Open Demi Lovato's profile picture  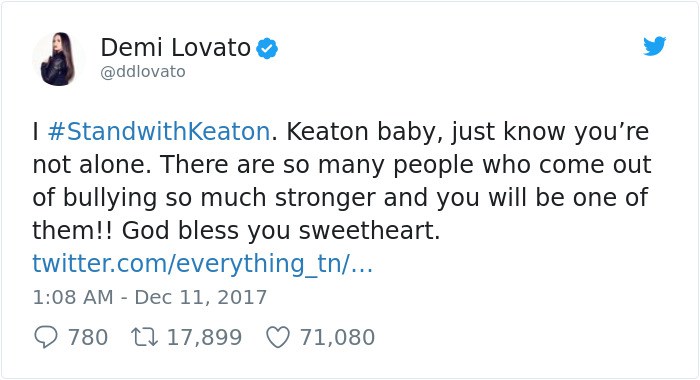click(57, 58)
